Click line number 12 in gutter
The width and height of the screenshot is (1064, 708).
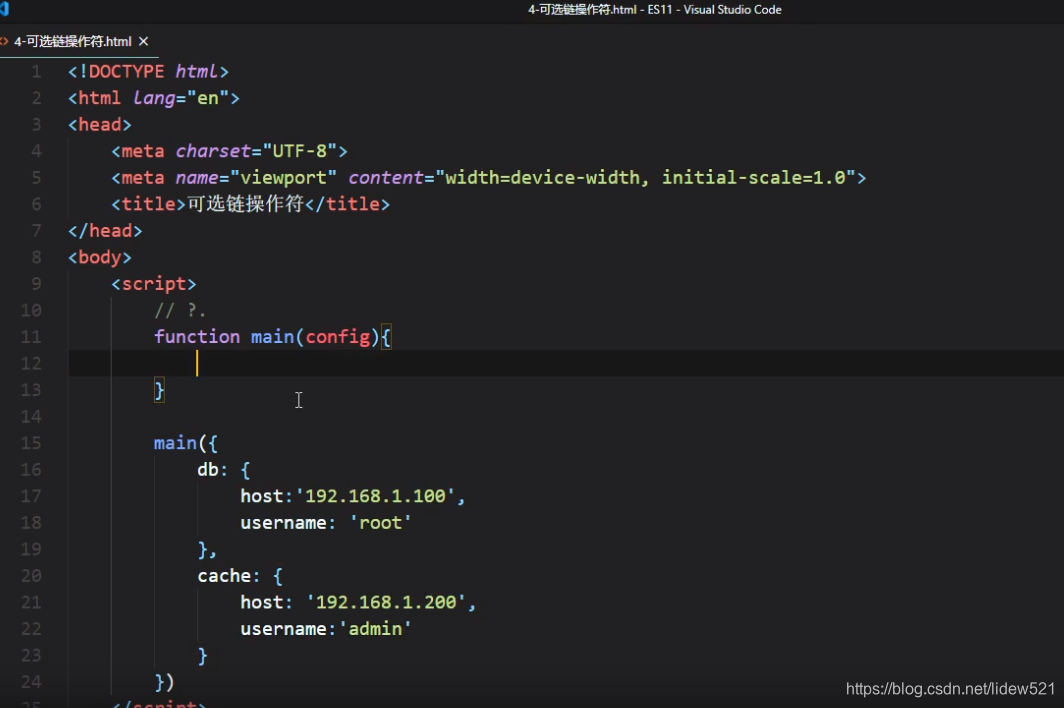tap(31, 363)
